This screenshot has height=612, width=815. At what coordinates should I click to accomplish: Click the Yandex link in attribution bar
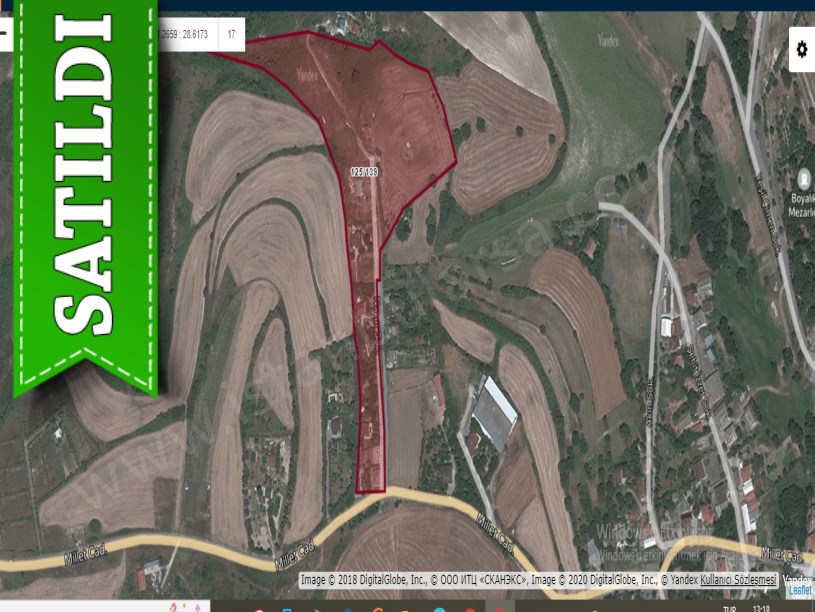tap(679, 576)
